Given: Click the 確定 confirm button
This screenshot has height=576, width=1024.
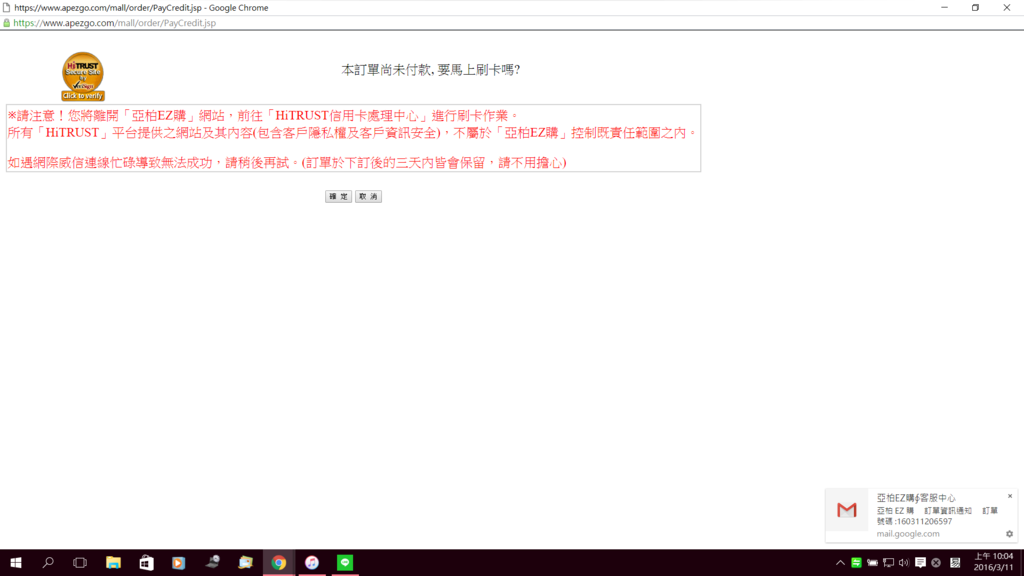Looking at the screenshot, I should (338, 197).
